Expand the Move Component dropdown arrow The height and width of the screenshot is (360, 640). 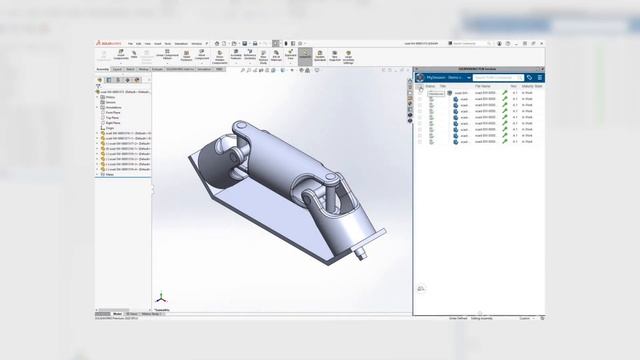(202, 63)
